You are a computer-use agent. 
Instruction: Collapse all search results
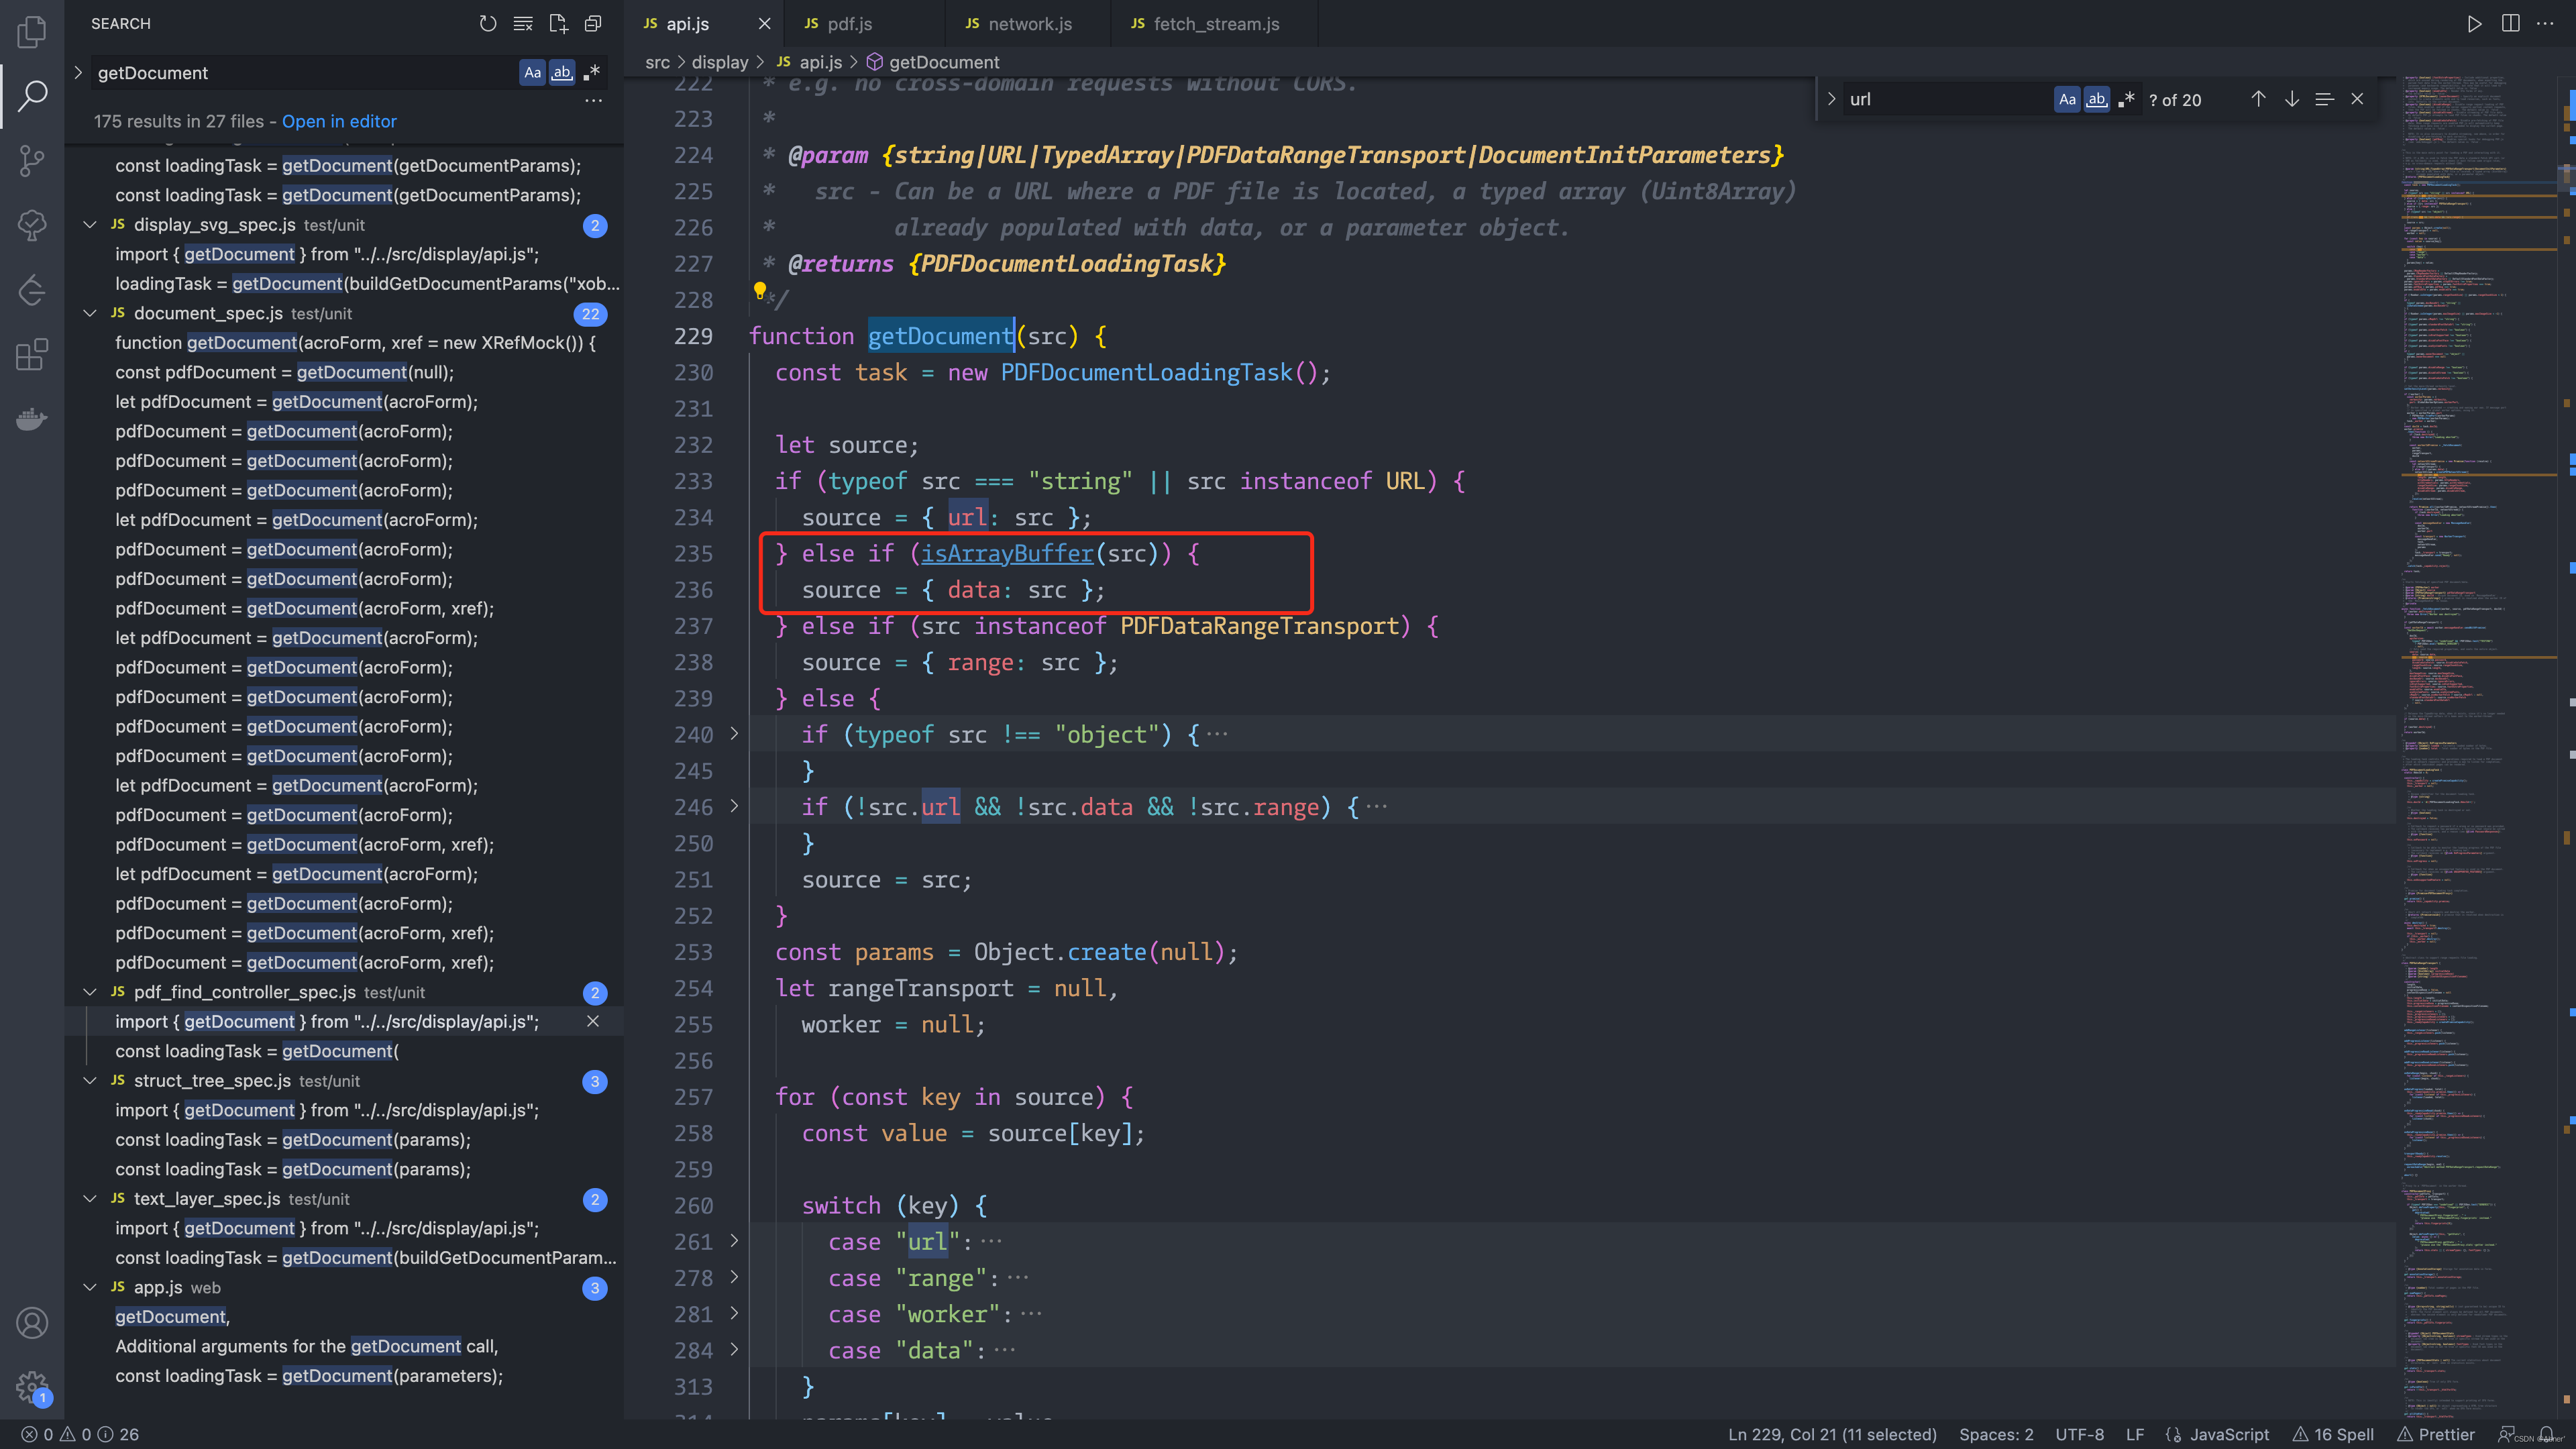[593, 23]
